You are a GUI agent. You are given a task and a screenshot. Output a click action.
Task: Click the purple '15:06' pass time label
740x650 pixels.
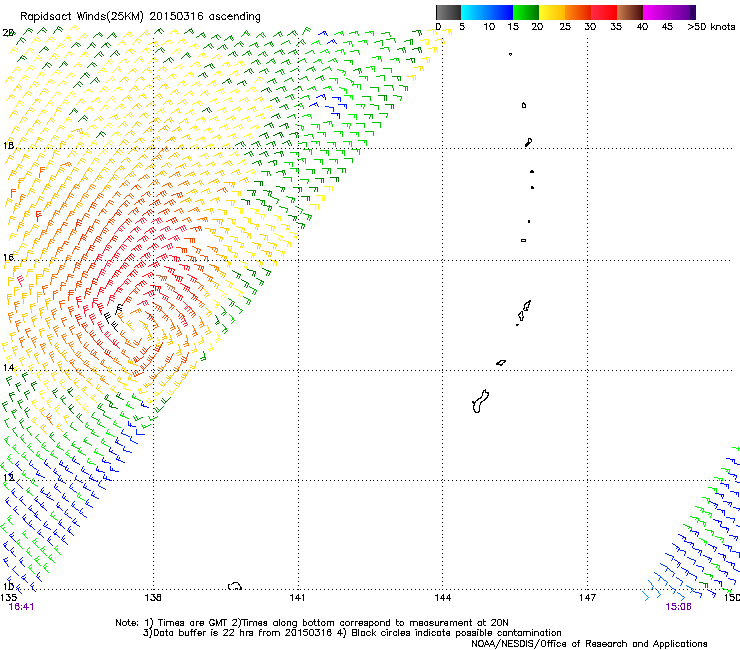[678, 607]
